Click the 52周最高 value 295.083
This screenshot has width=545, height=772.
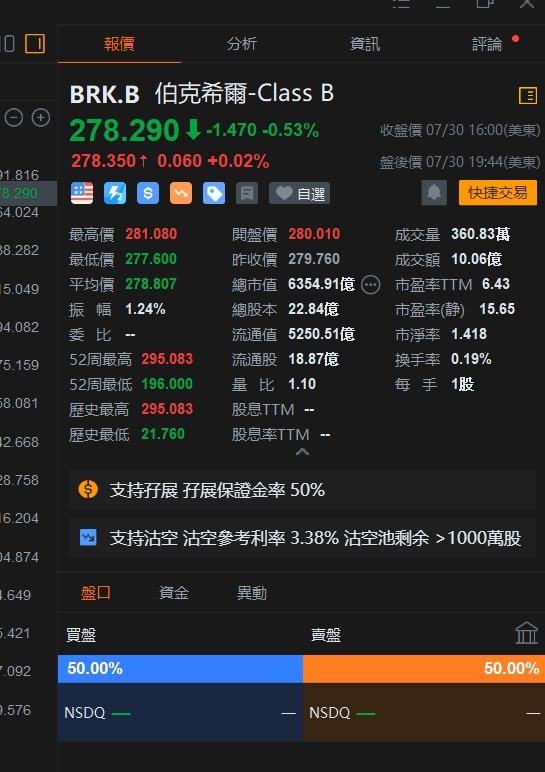coord(167,359)
